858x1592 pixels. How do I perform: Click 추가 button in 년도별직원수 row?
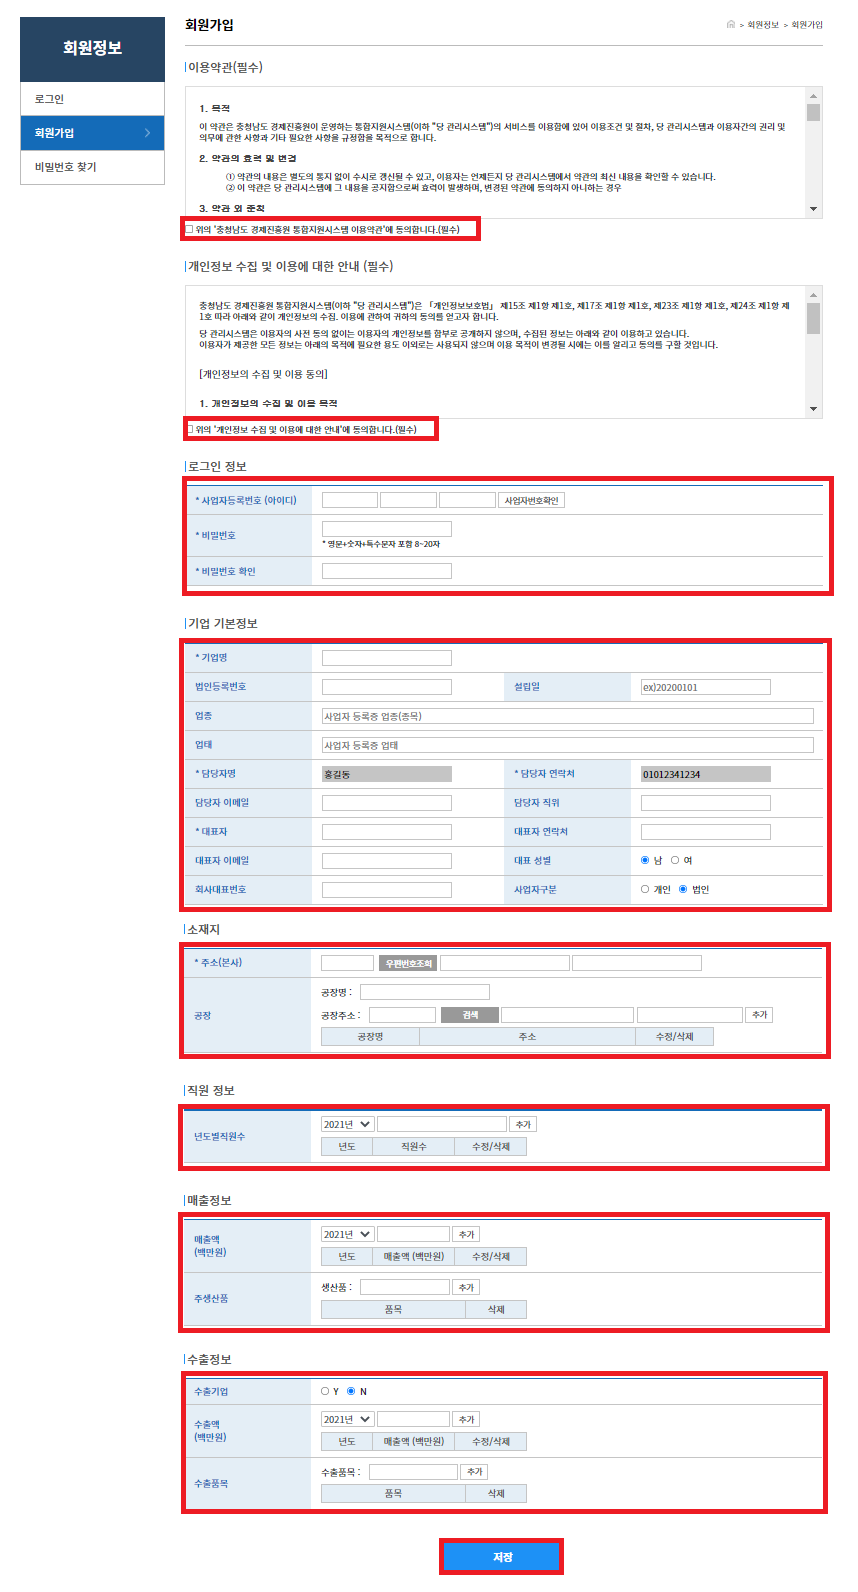click(523, 1124)
